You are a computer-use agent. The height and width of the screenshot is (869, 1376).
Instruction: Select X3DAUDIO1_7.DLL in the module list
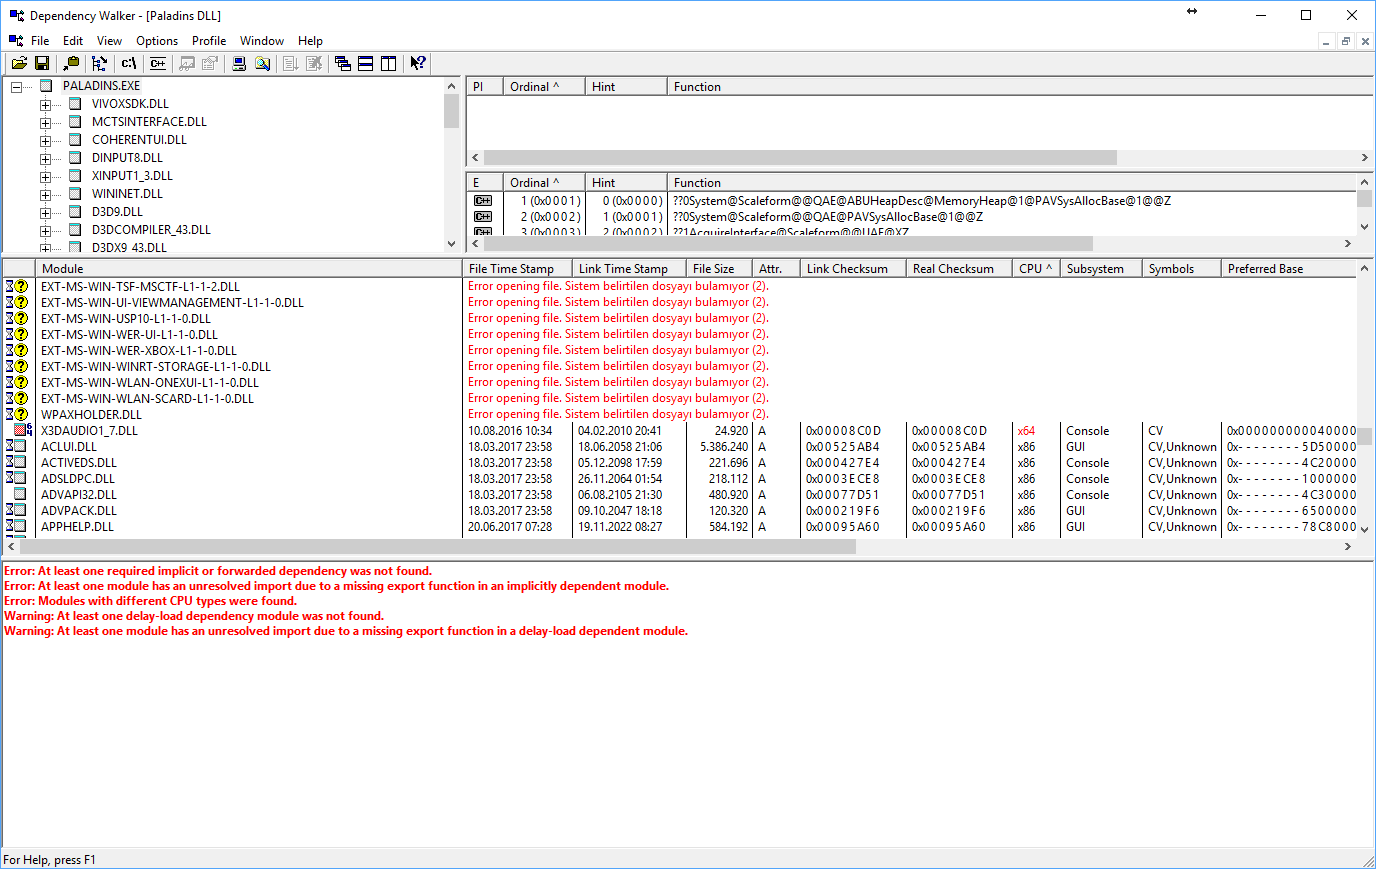click(x=89, y=430)
